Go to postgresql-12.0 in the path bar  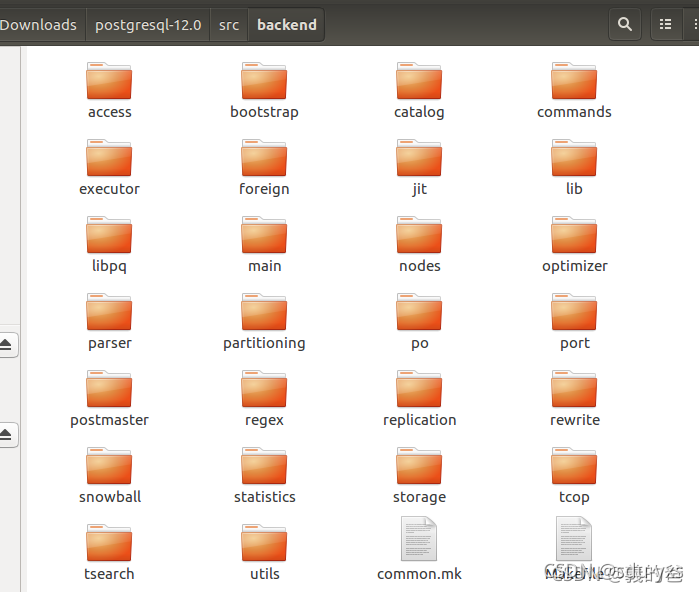point(148,25)
